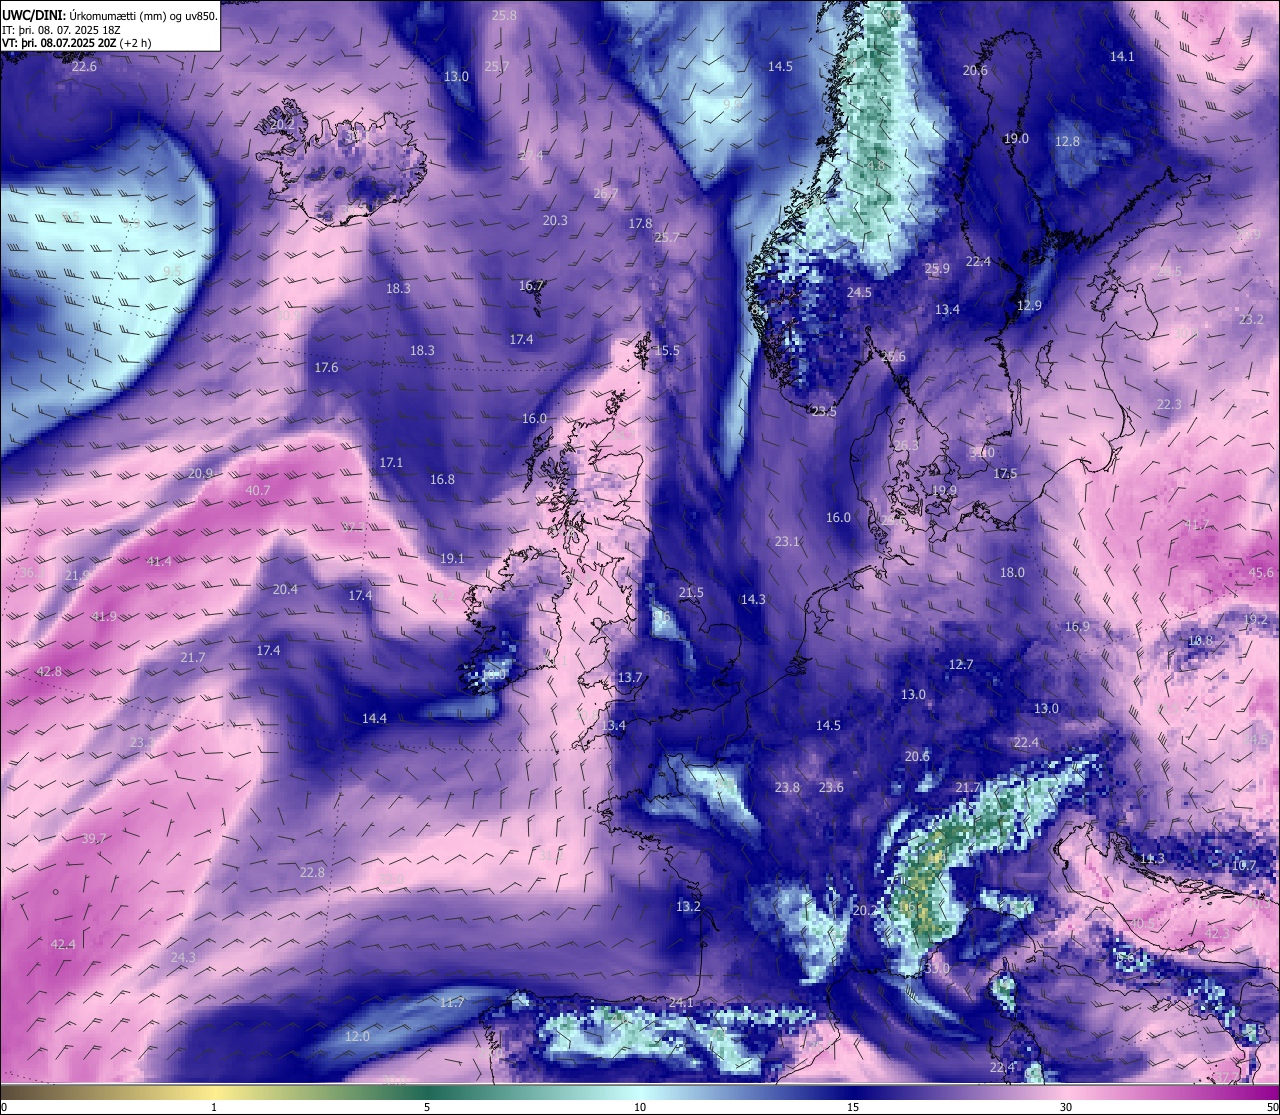
Task: Click the 45.6 value at right edge
Action: click(x=1262, y=573)
